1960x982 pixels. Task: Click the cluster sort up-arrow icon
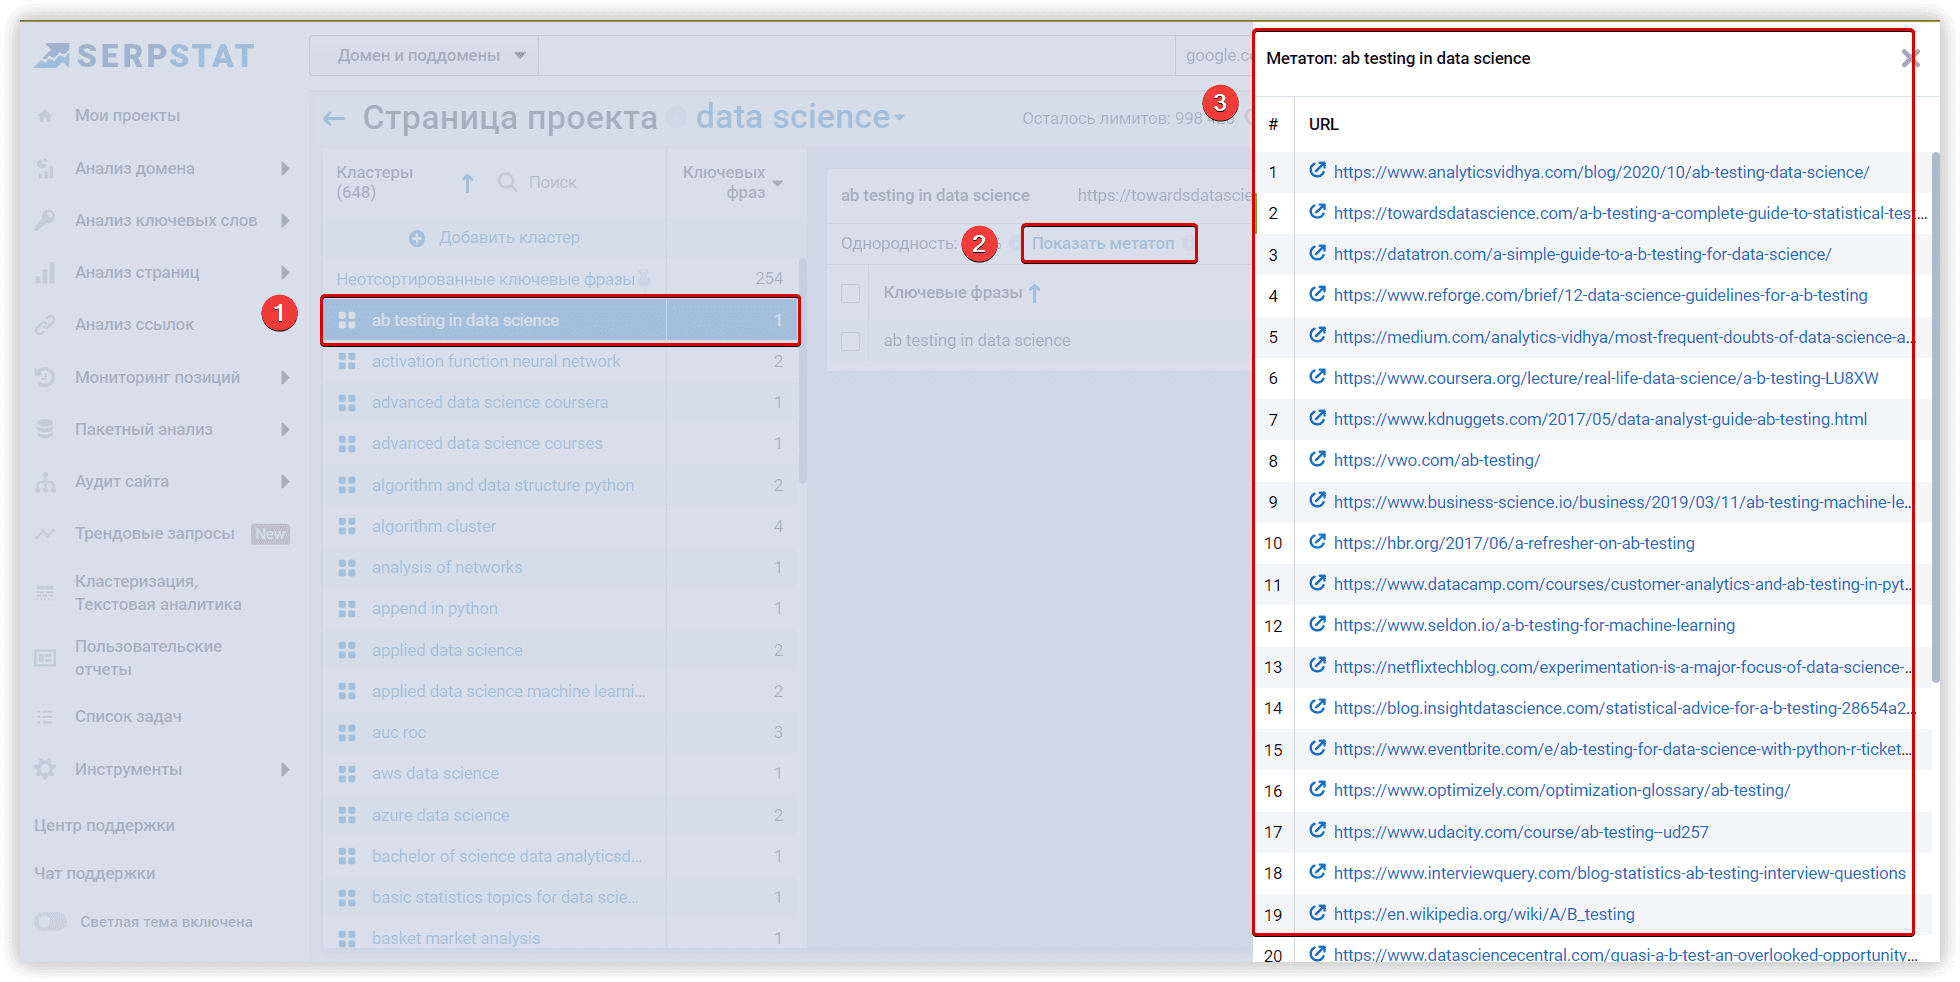(x=467, y=183)
